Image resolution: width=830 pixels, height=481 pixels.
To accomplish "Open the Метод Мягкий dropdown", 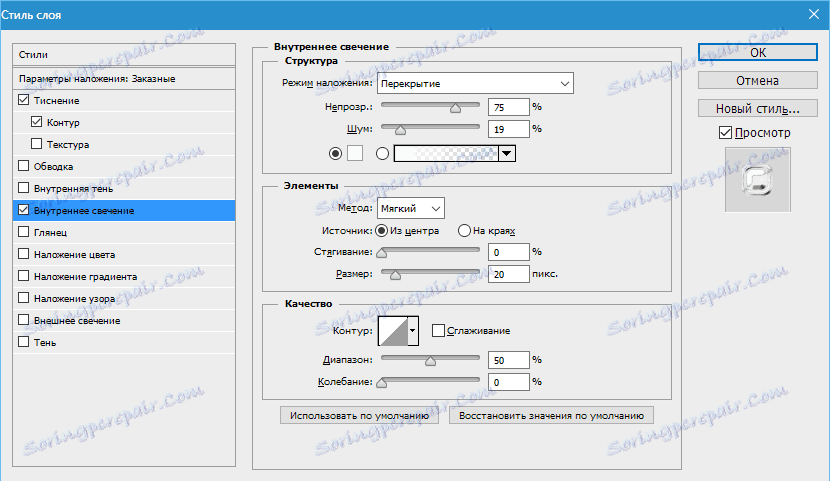I will [x=411, y=208].
